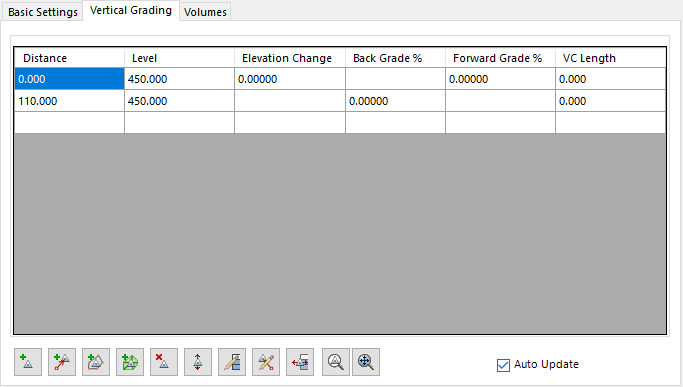Click Level 450.000 in the 110.000 row

coord(179,101)
